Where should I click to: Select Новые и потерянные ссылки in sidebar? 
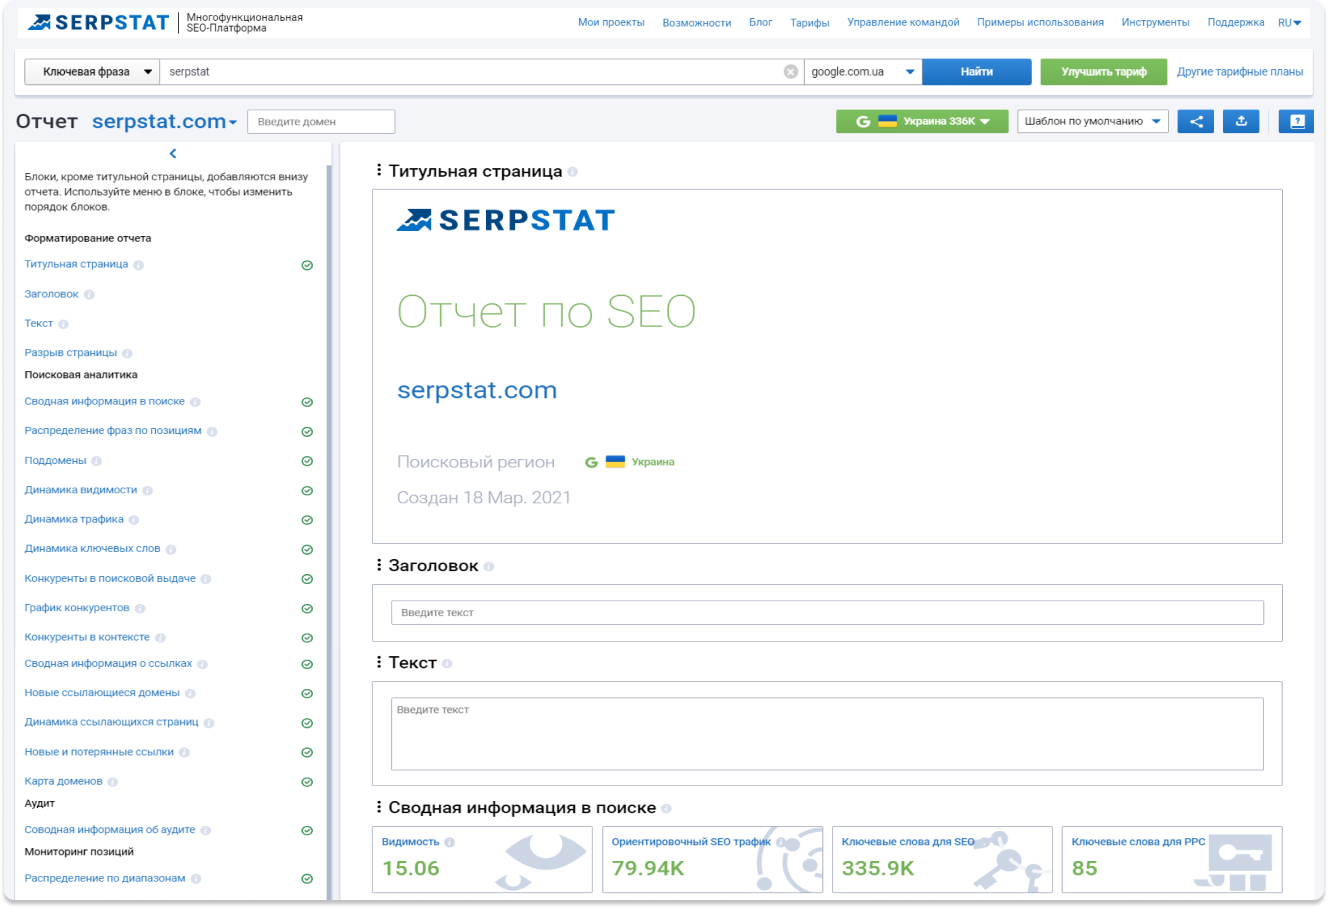[99, 752]
